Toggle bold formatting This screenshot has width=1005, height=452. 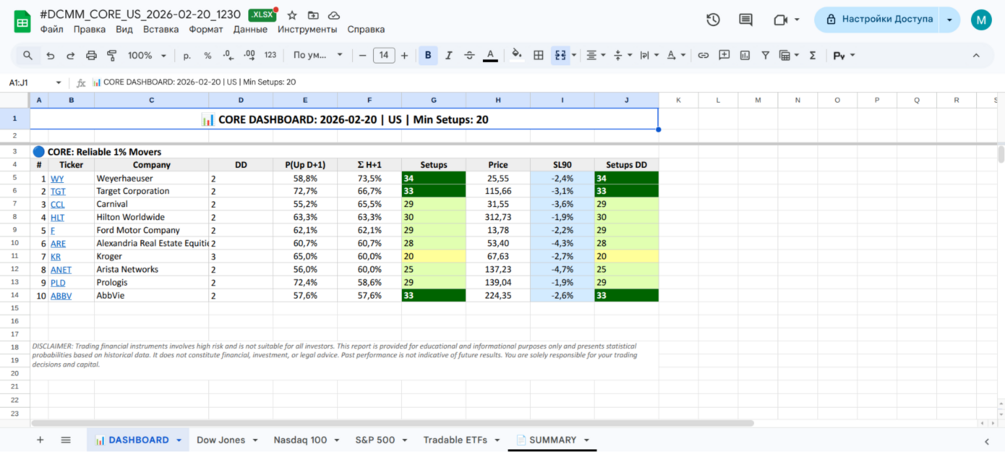click(x=428, y=56)
